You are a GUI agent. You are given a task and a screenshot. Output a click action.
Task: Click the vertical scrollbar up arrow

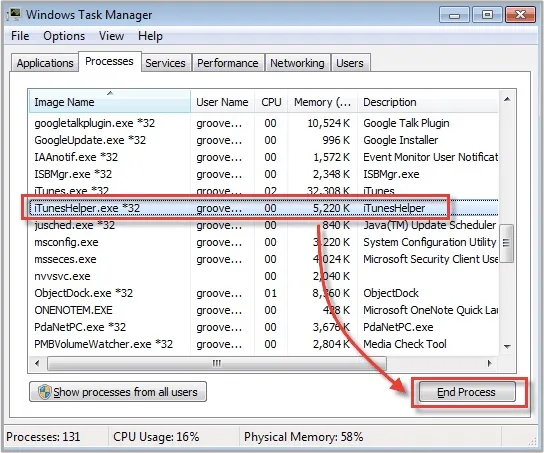(x=507, y=100)
